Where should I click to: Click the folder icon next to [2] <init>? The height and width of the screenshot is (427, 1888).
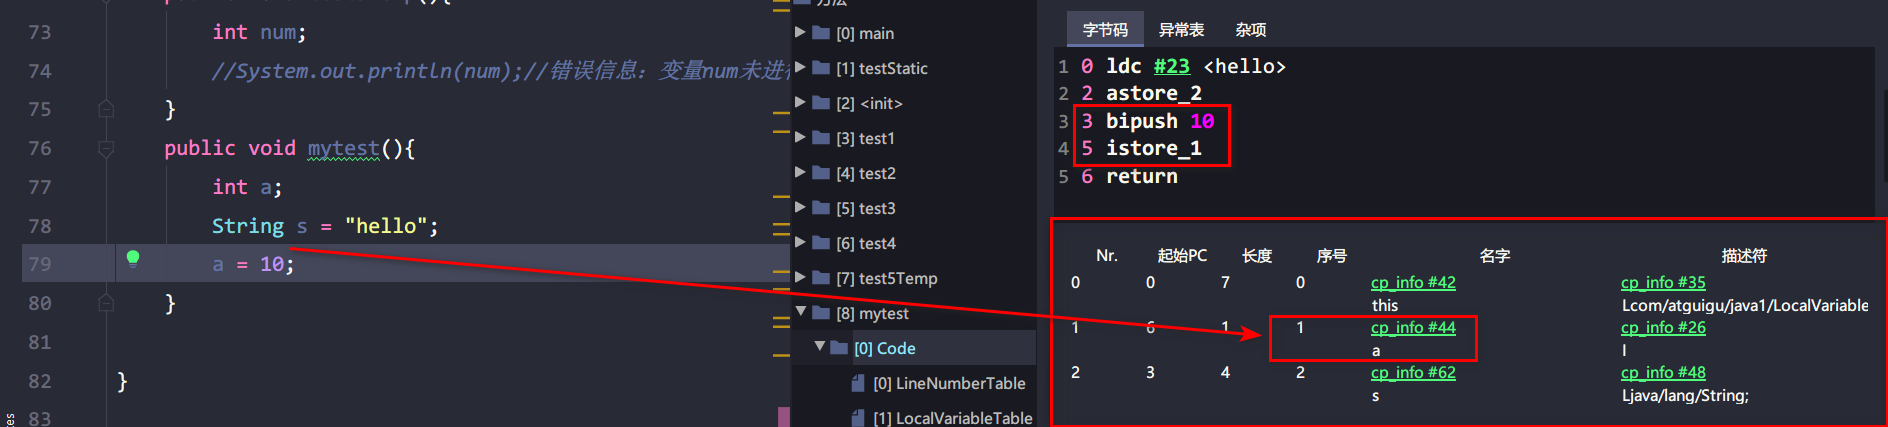click(x=821, y=103)
